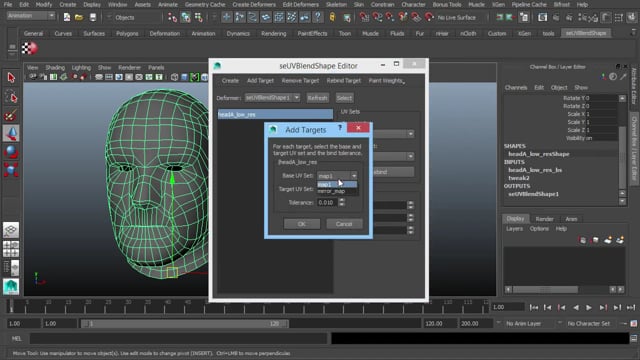Click the four-view layout icon
The image size is (640, 360).
click(x=11, y=249)
